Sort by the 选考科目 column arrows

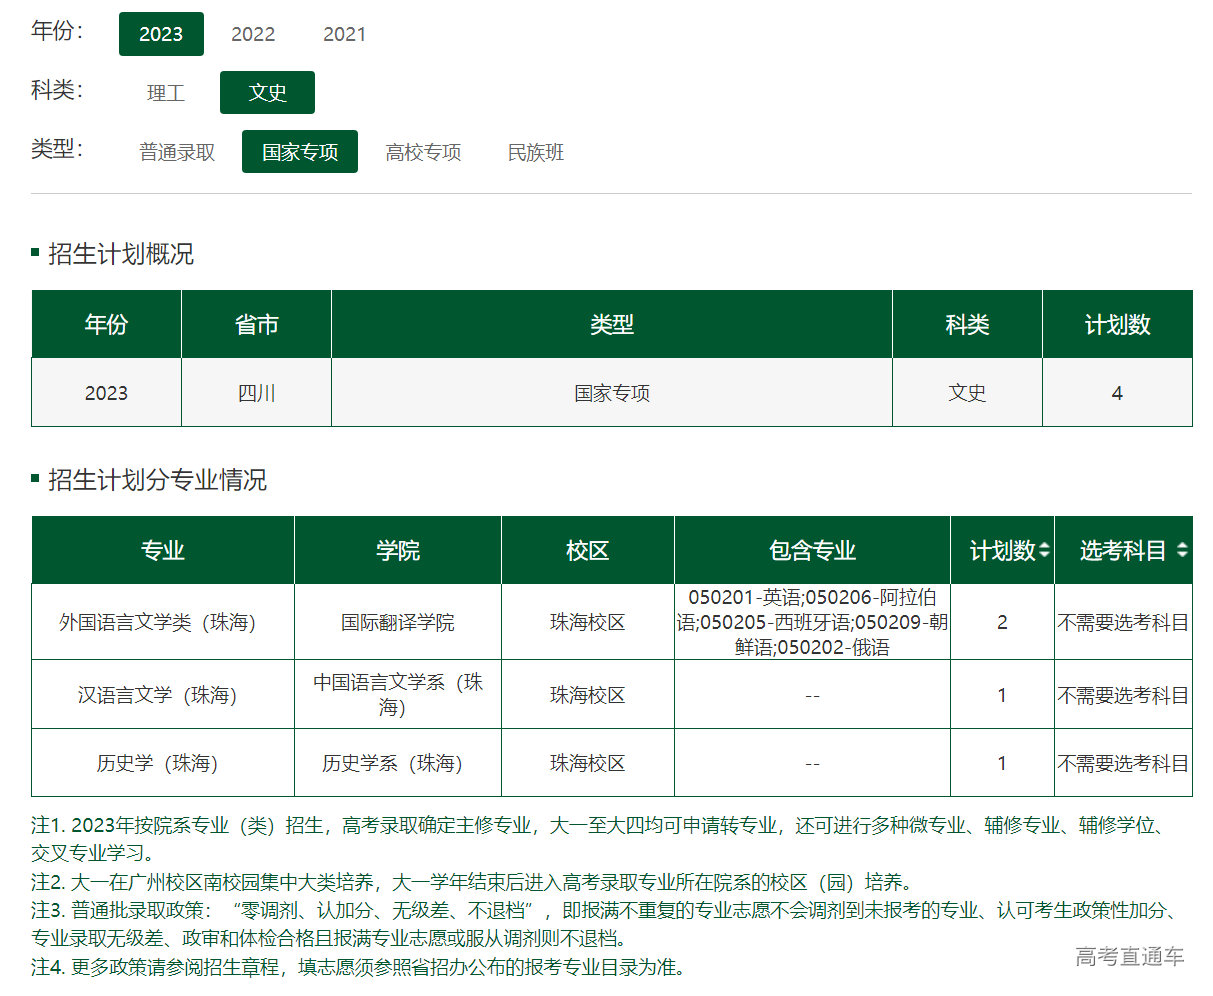pyautogui.click(x=1182, y=551)
